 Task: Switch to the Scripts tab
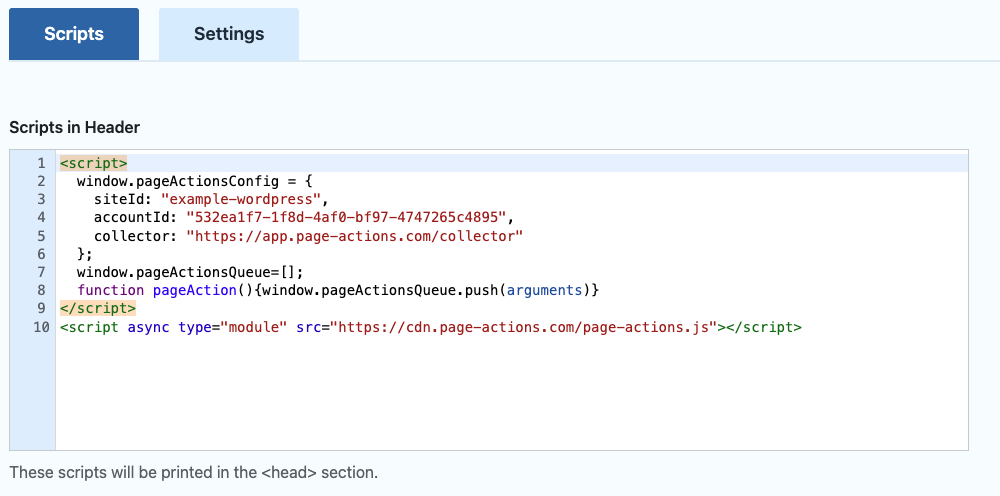tap(74, 34)
